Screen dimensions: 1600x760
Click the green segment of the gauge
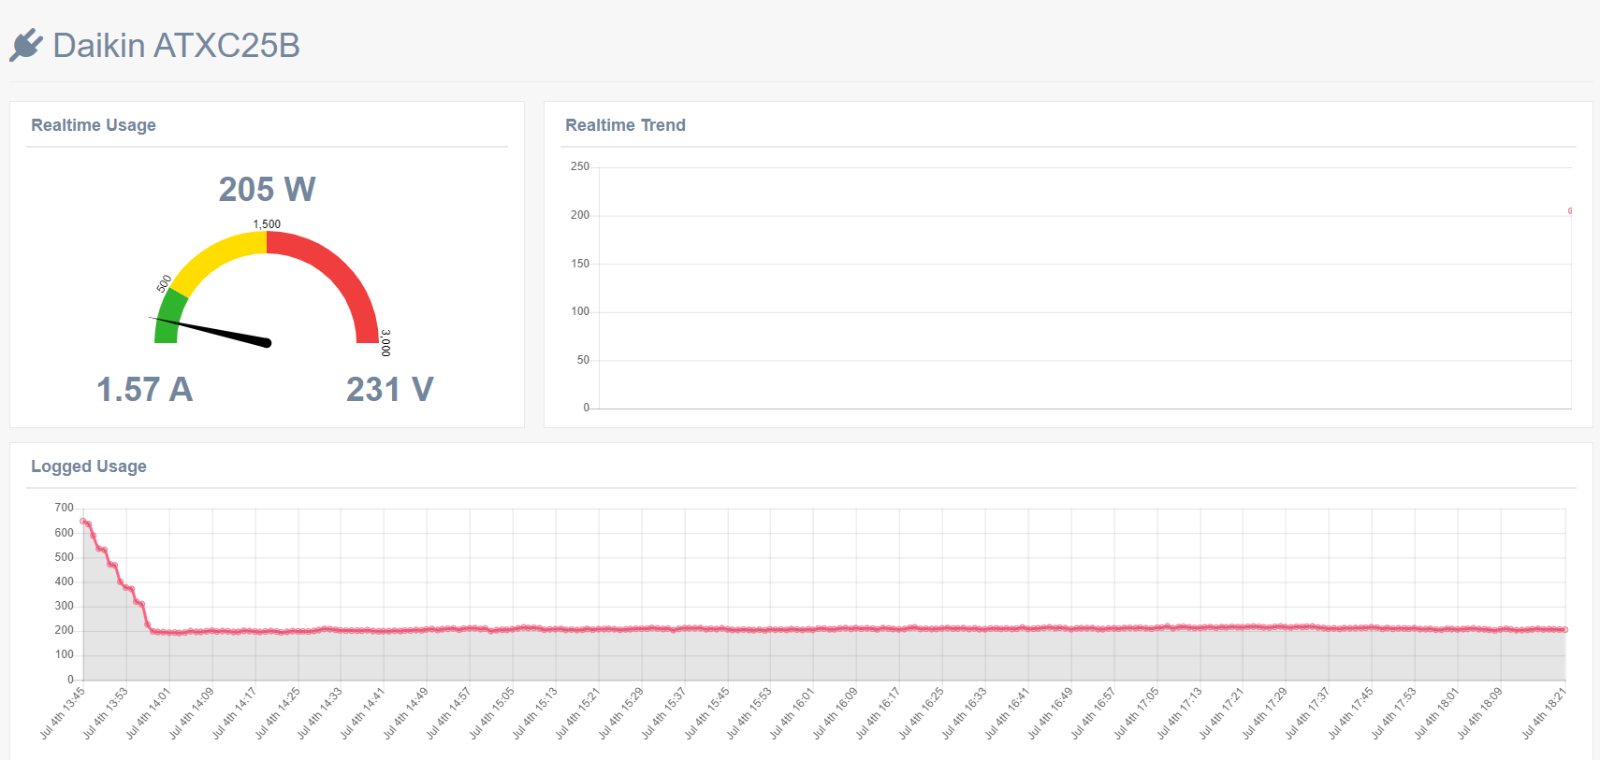(x=169, y=317)
